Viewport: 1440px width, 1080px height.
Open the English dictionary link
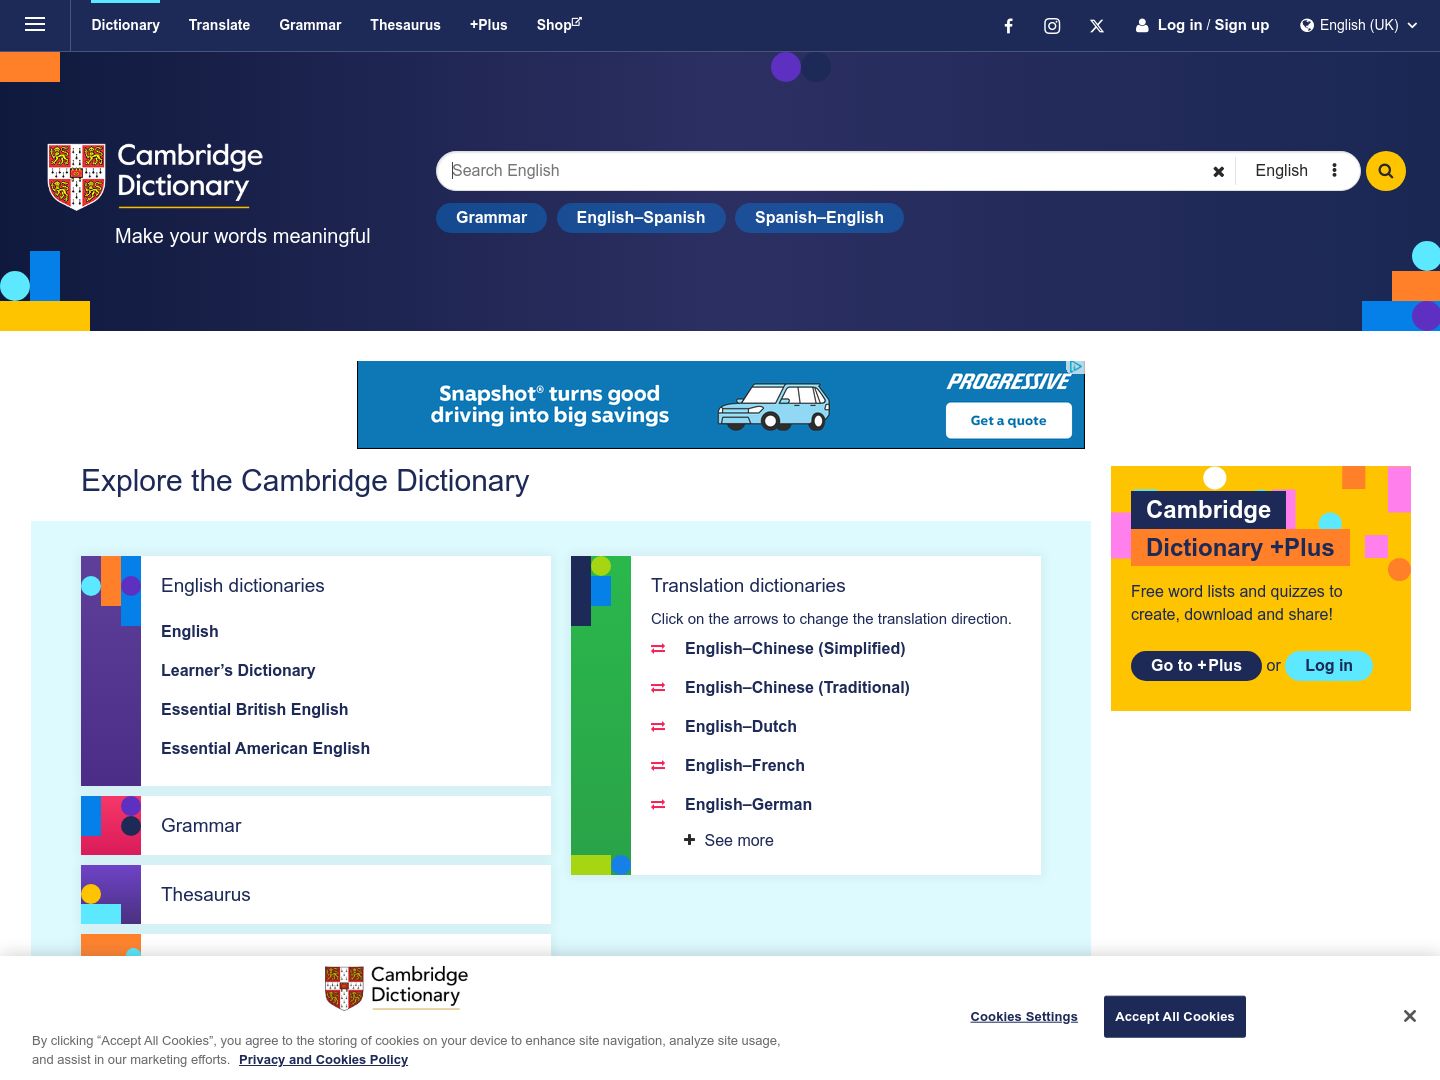coord(190,631)
